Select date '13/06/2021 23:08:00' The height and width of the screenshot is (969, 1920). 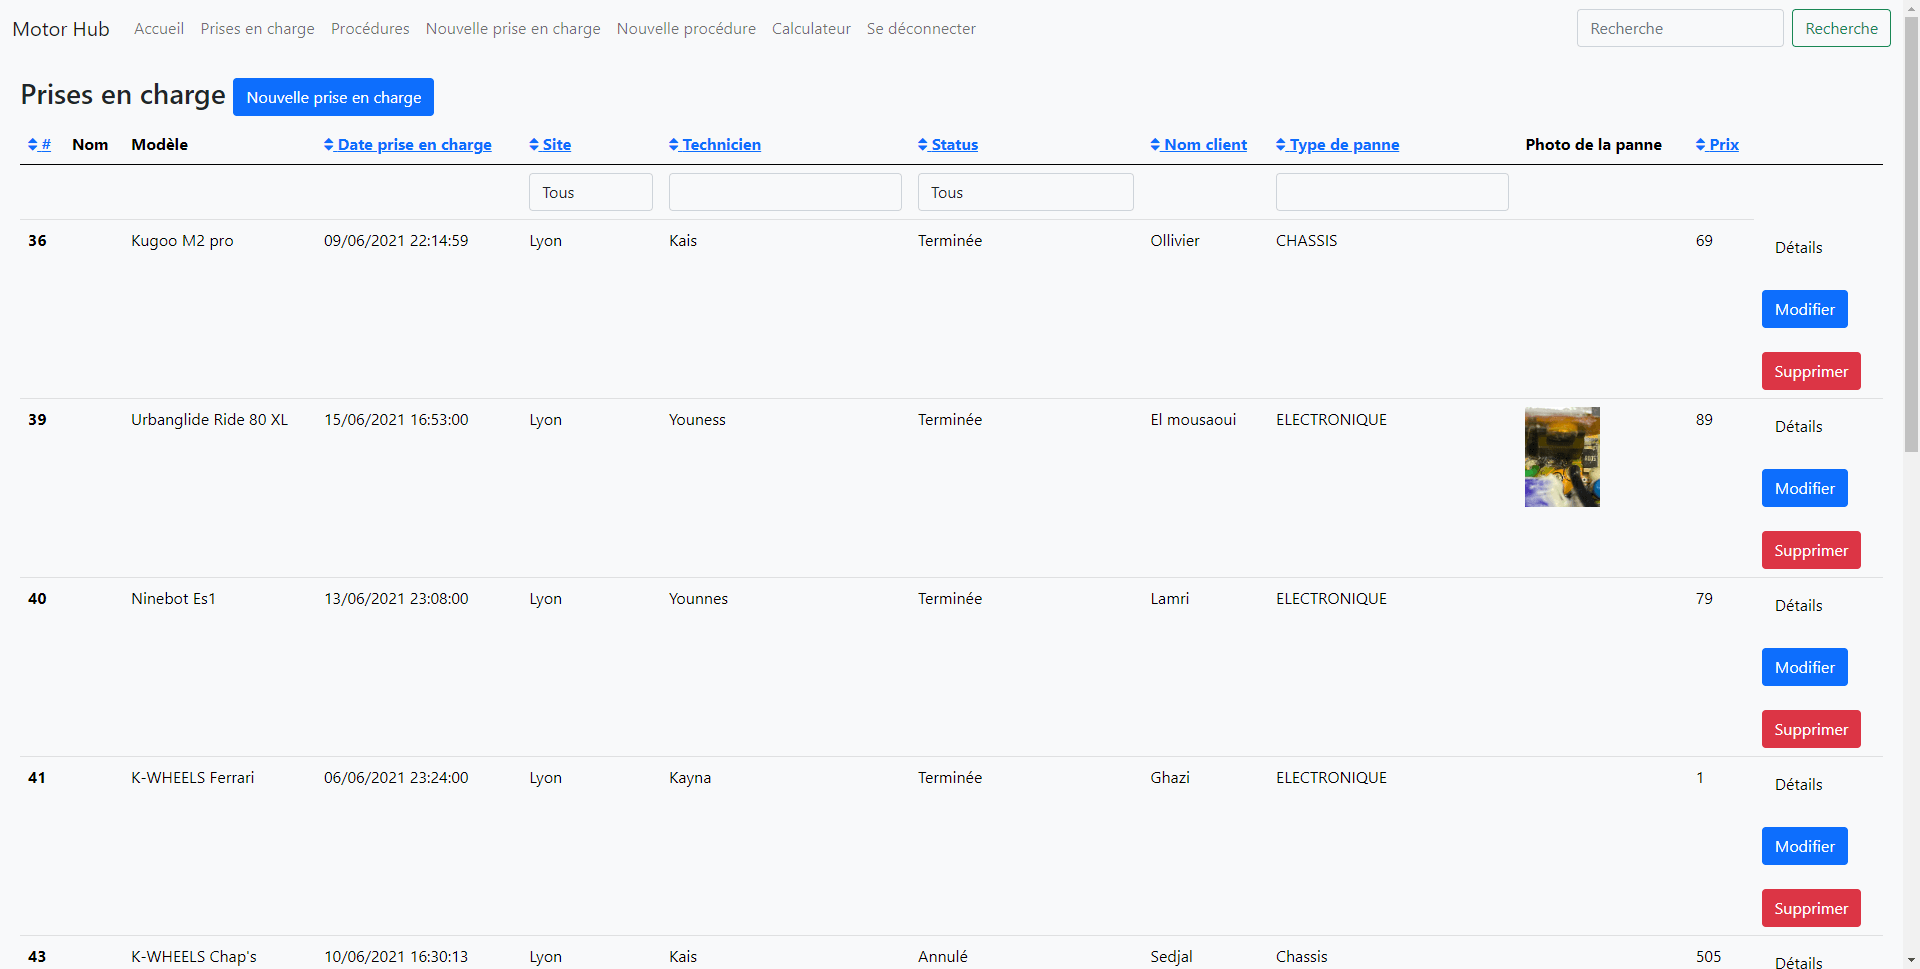[x=396, y=599]
